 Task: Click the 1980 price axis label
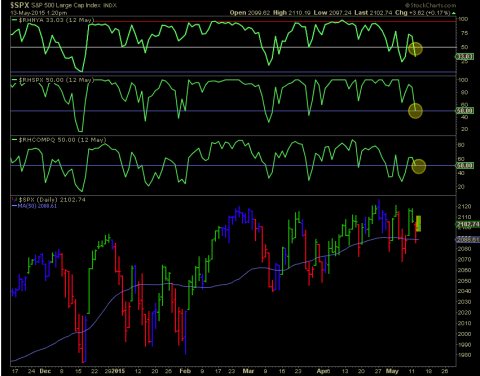(x=464, y=355)
